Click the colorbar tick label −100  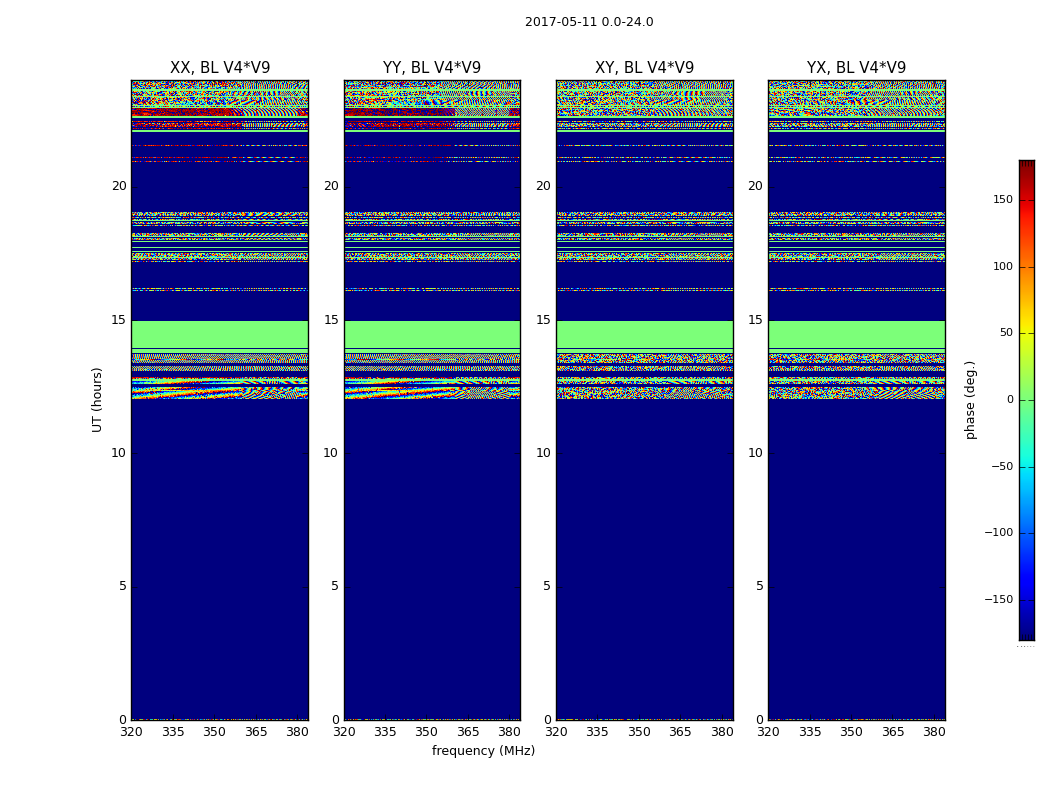(1000, 533)
